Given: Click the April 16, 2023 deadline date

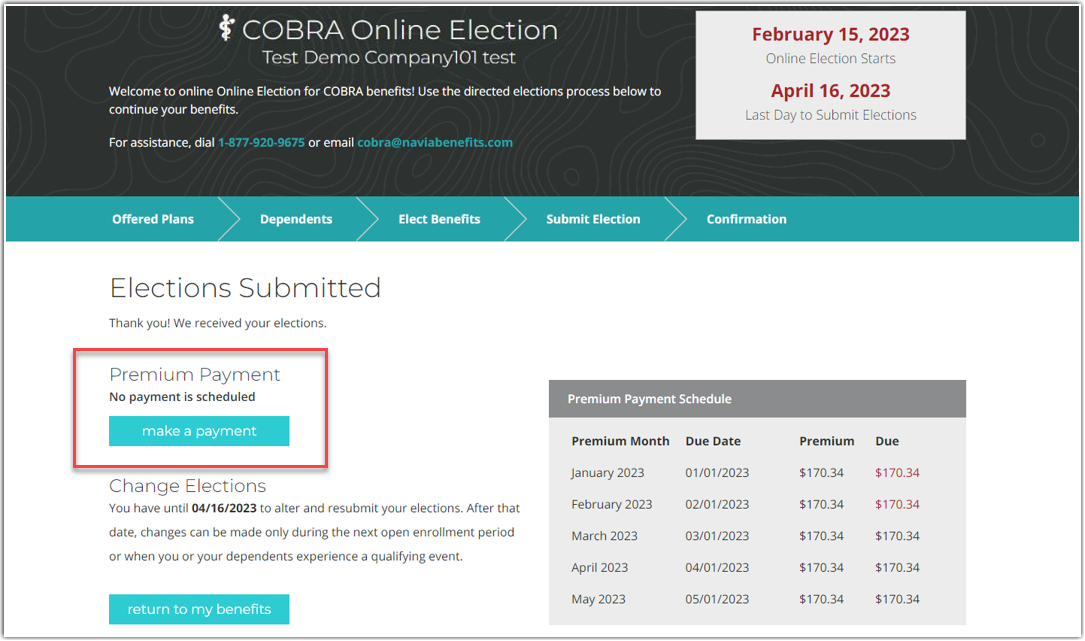Looking at the screenshot, I should point(830,91).
